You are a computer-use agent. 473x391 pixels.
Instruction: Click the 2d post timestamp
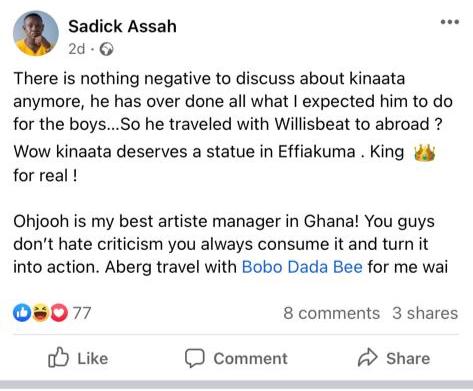click(77, 49)
